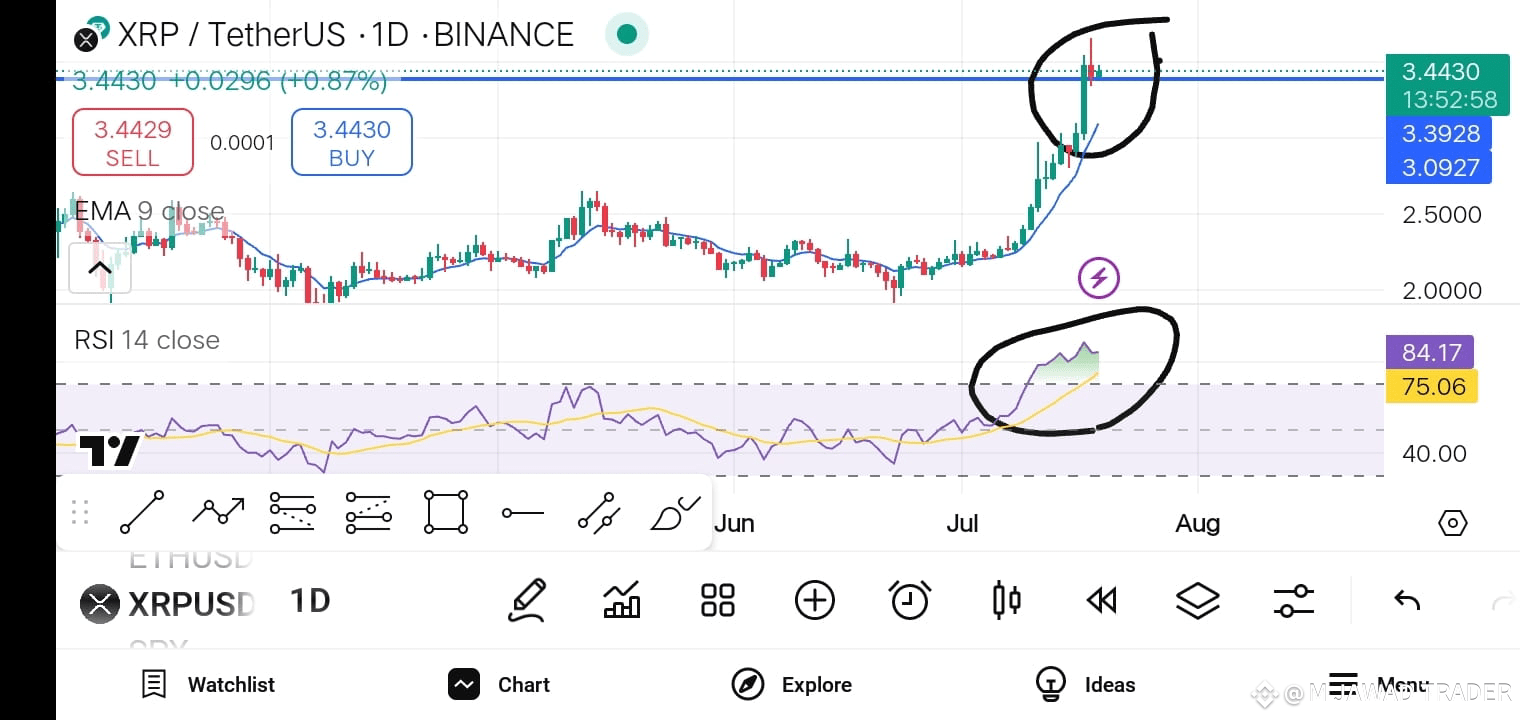
Task: Select the brush drawing tool
Action: (x=676, y=513)
